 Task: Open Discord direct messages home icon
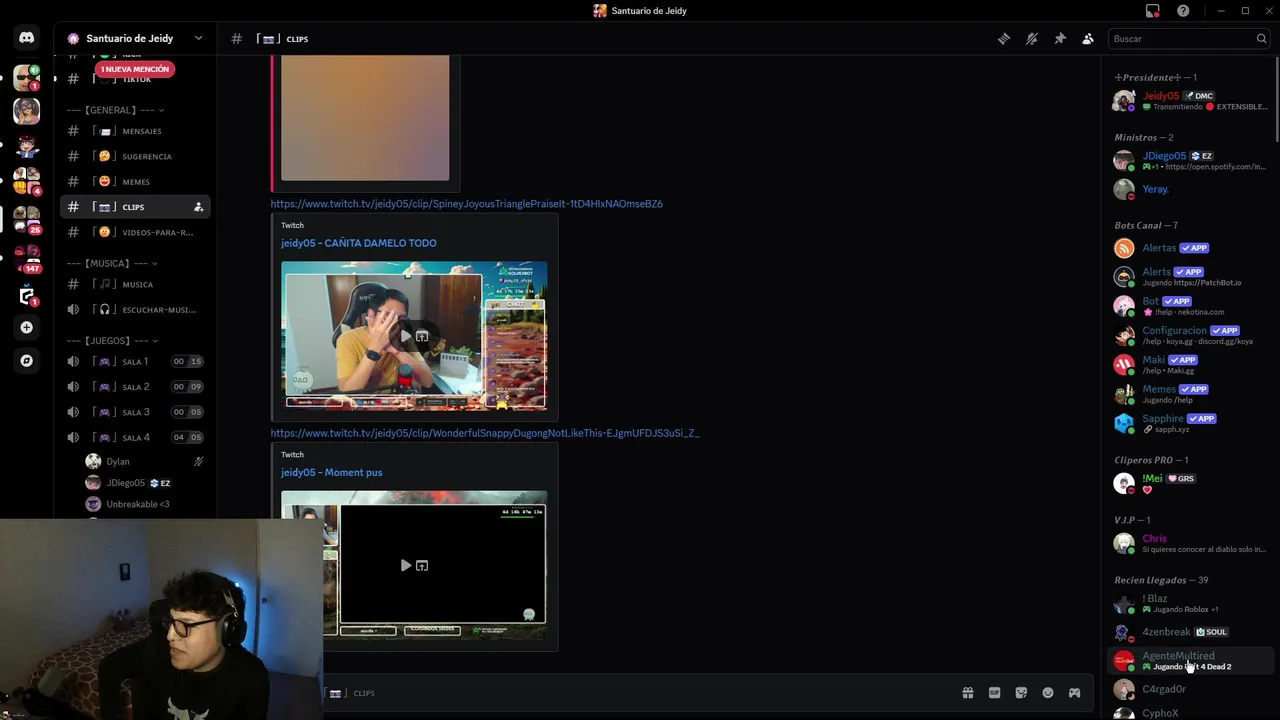[x=27, y=38]
